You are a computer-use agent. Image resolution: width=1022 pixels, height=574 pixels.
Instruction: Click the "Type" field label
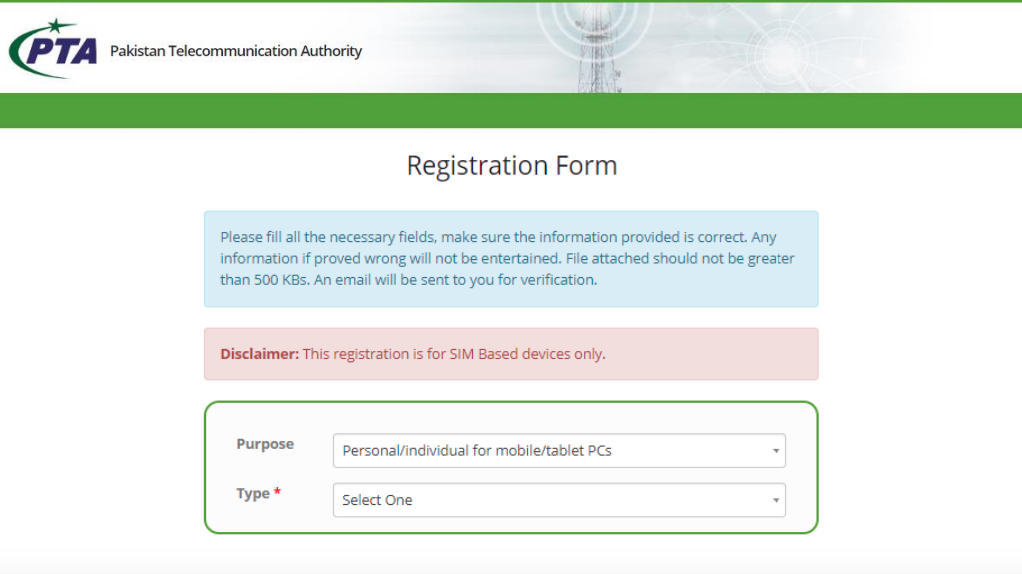(253, 494)
